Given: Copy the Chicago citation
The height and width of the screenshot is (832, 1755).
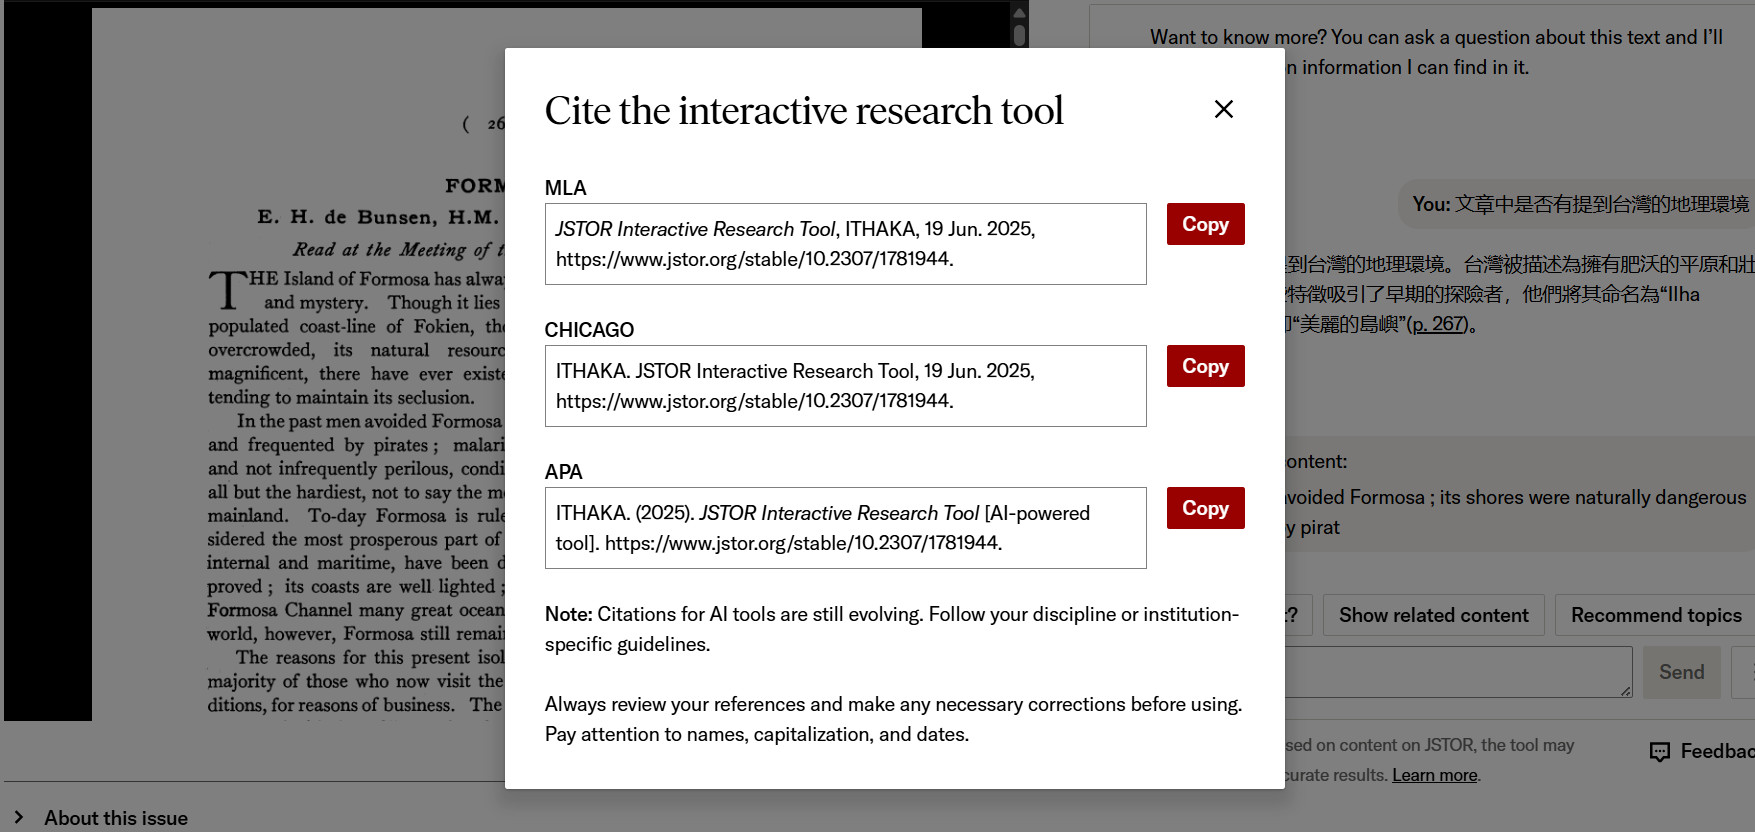Looking at the screenshot, I should point(1205,366).
